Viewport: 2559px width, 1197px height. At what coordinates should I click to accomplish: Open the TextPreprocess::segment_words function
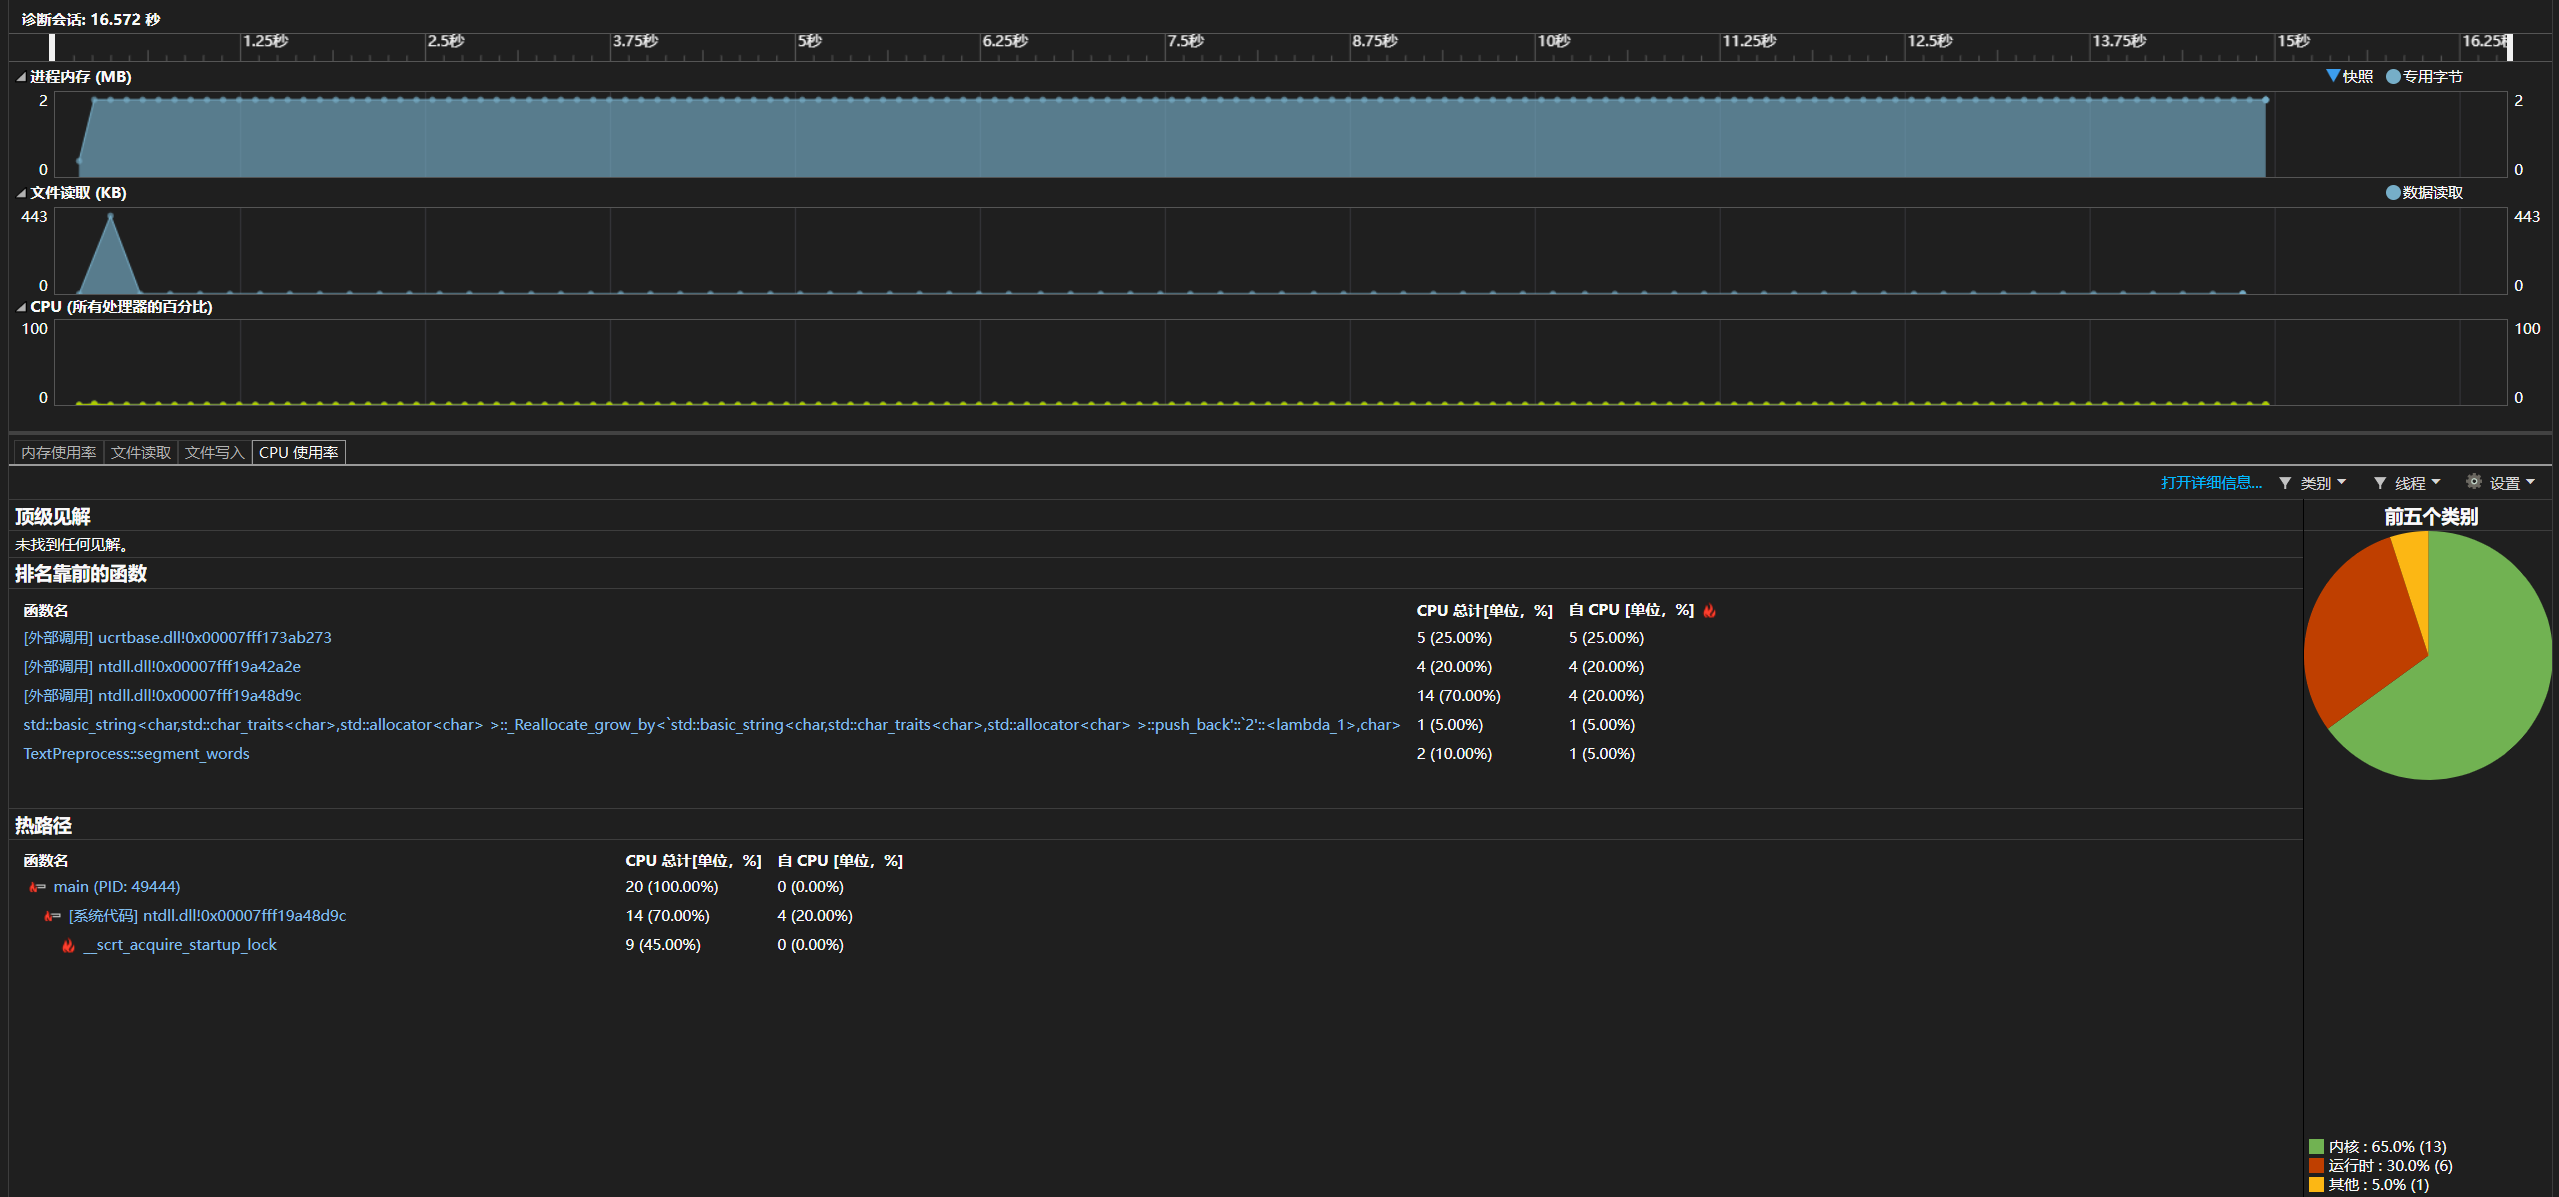point(137,753)
